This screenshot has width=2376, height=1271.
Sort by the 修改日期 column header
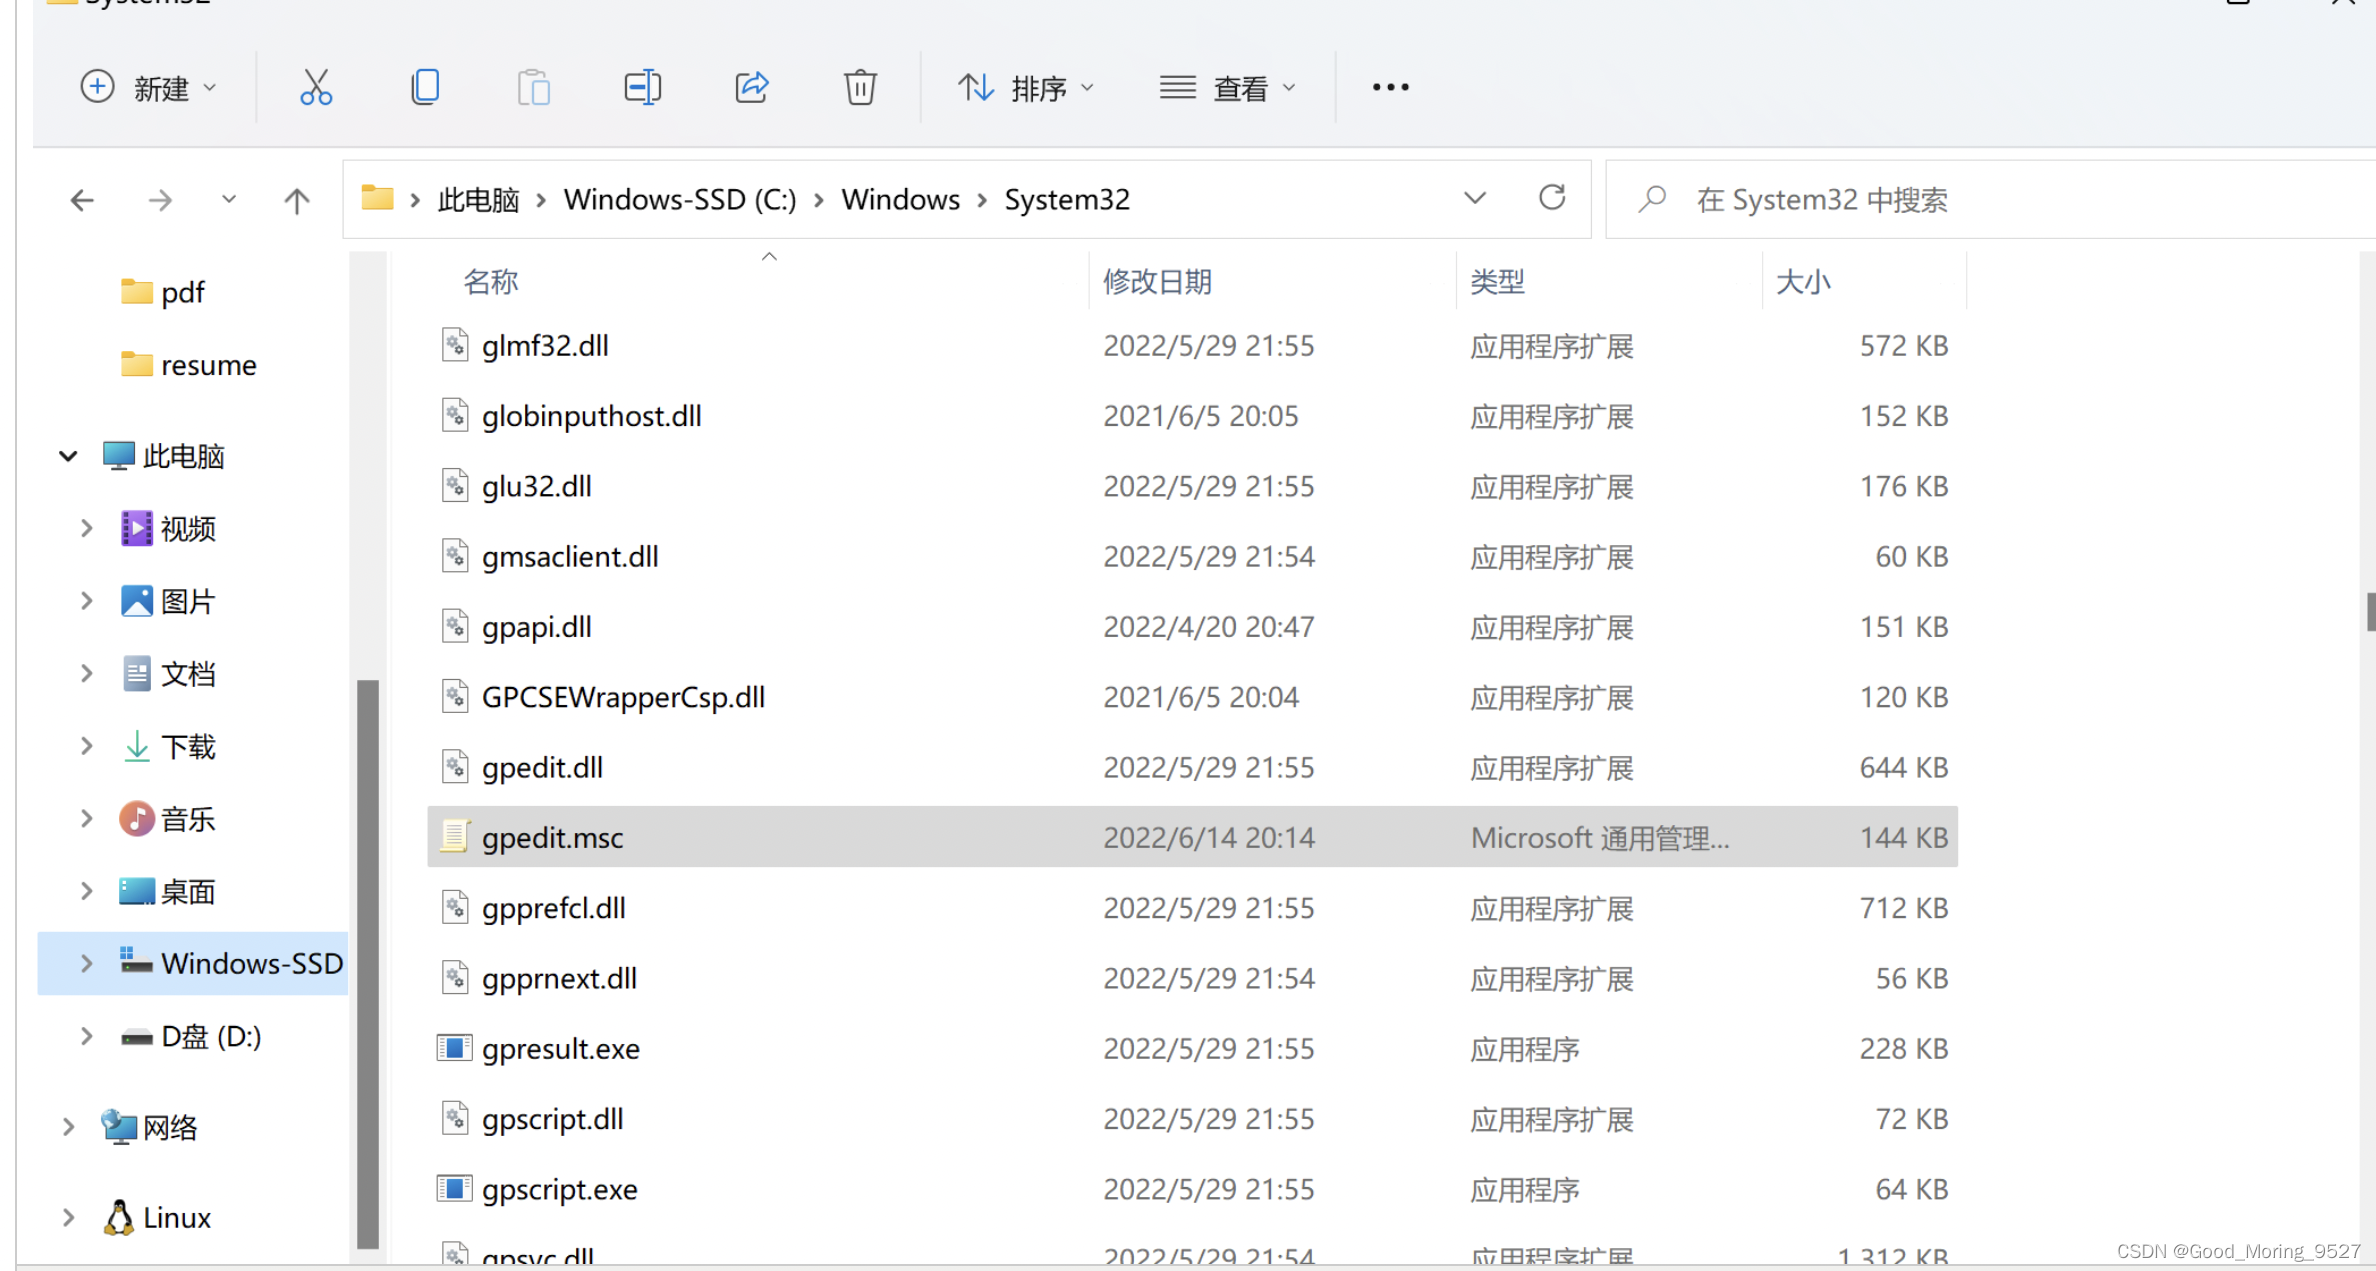[1157, 282]
